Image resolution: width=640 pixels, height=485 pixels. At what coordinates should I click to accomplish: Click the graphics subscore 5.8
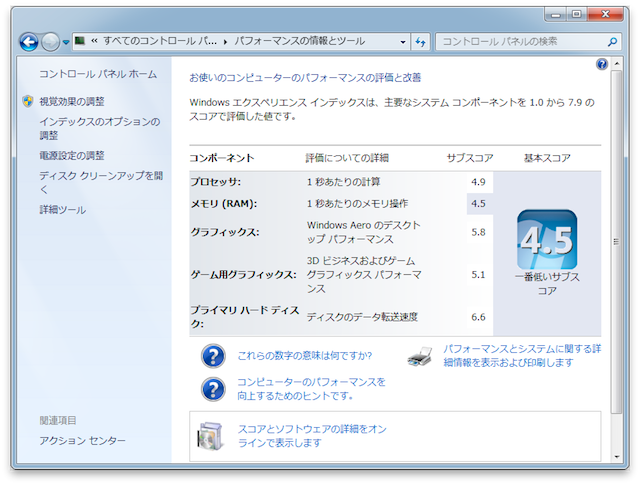click(x=478, y=232)
